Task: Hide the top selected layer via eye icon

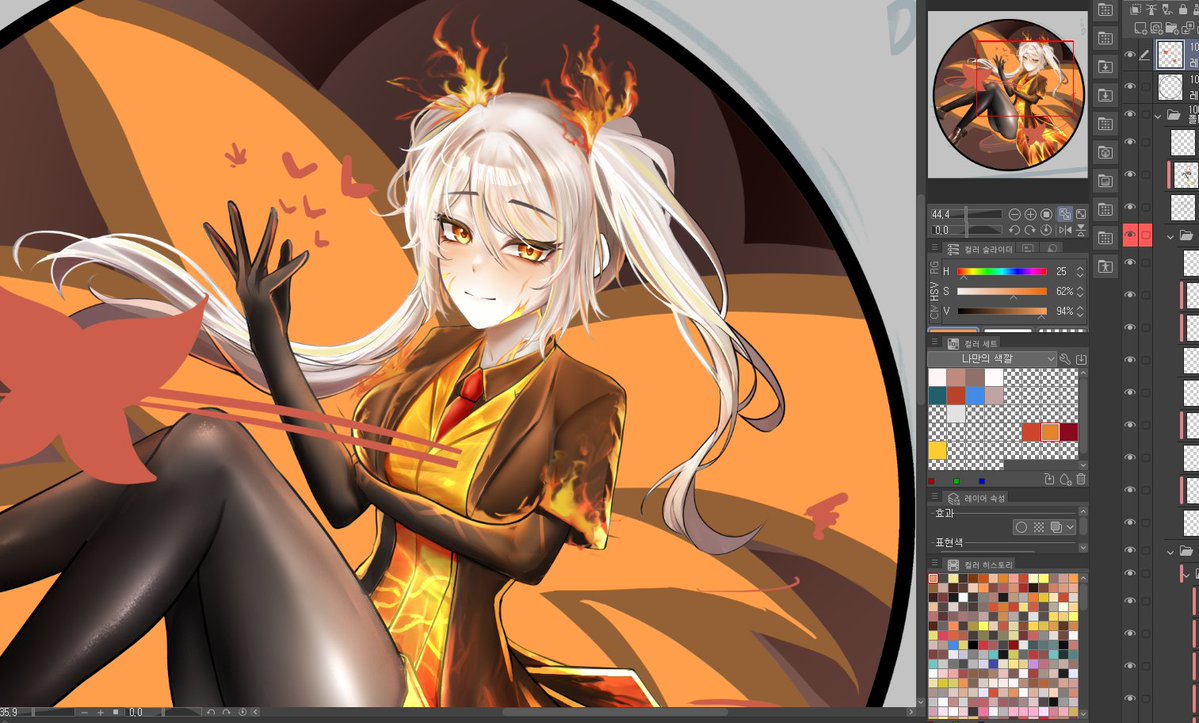Action: [x=1130, y=54]
